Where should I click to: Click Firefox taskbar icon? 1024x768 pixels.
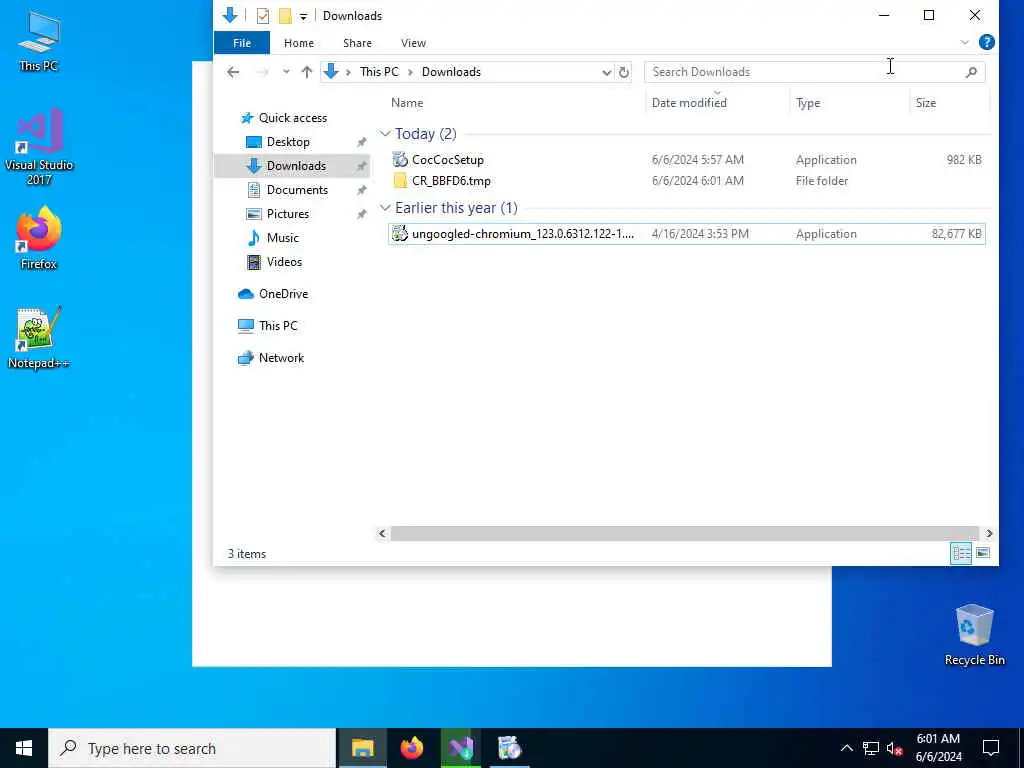point(412,748)
